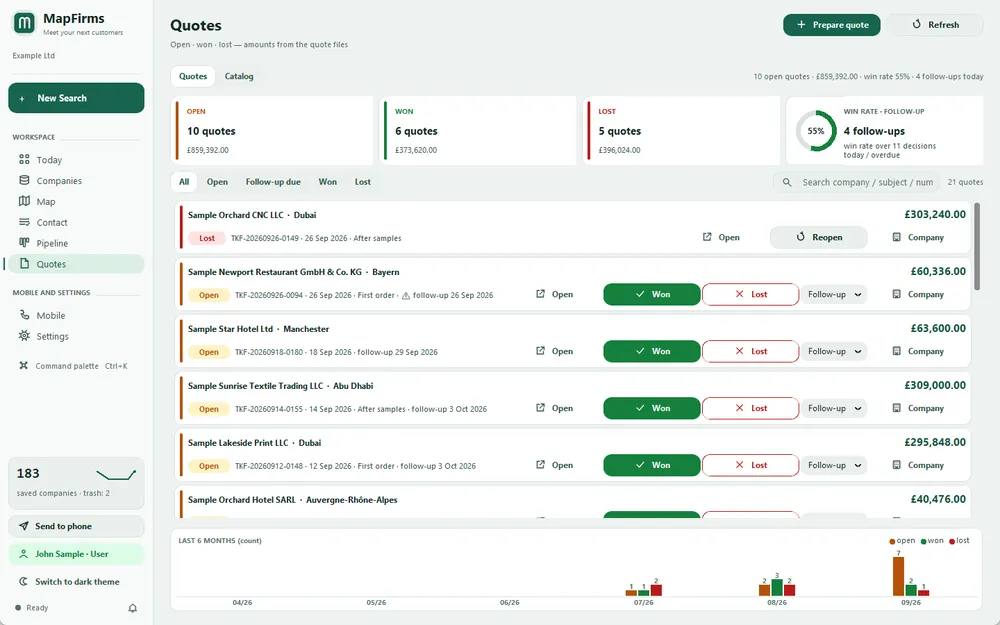View company for Sample Newport Restaurant
Image resolution: width=1000 pixels, height=625 pixels.
pos(918,295)
